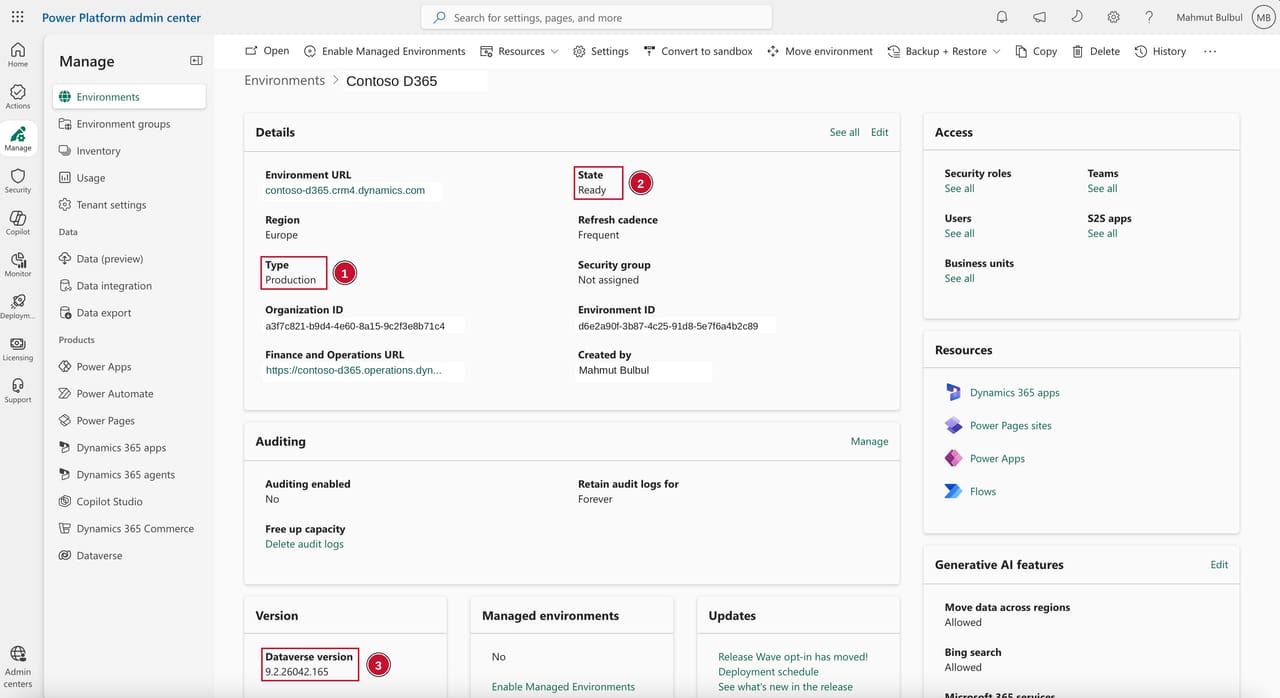Open the Finance and Operations URL link
Screen dimensions: 1280x698
[353, 370]
